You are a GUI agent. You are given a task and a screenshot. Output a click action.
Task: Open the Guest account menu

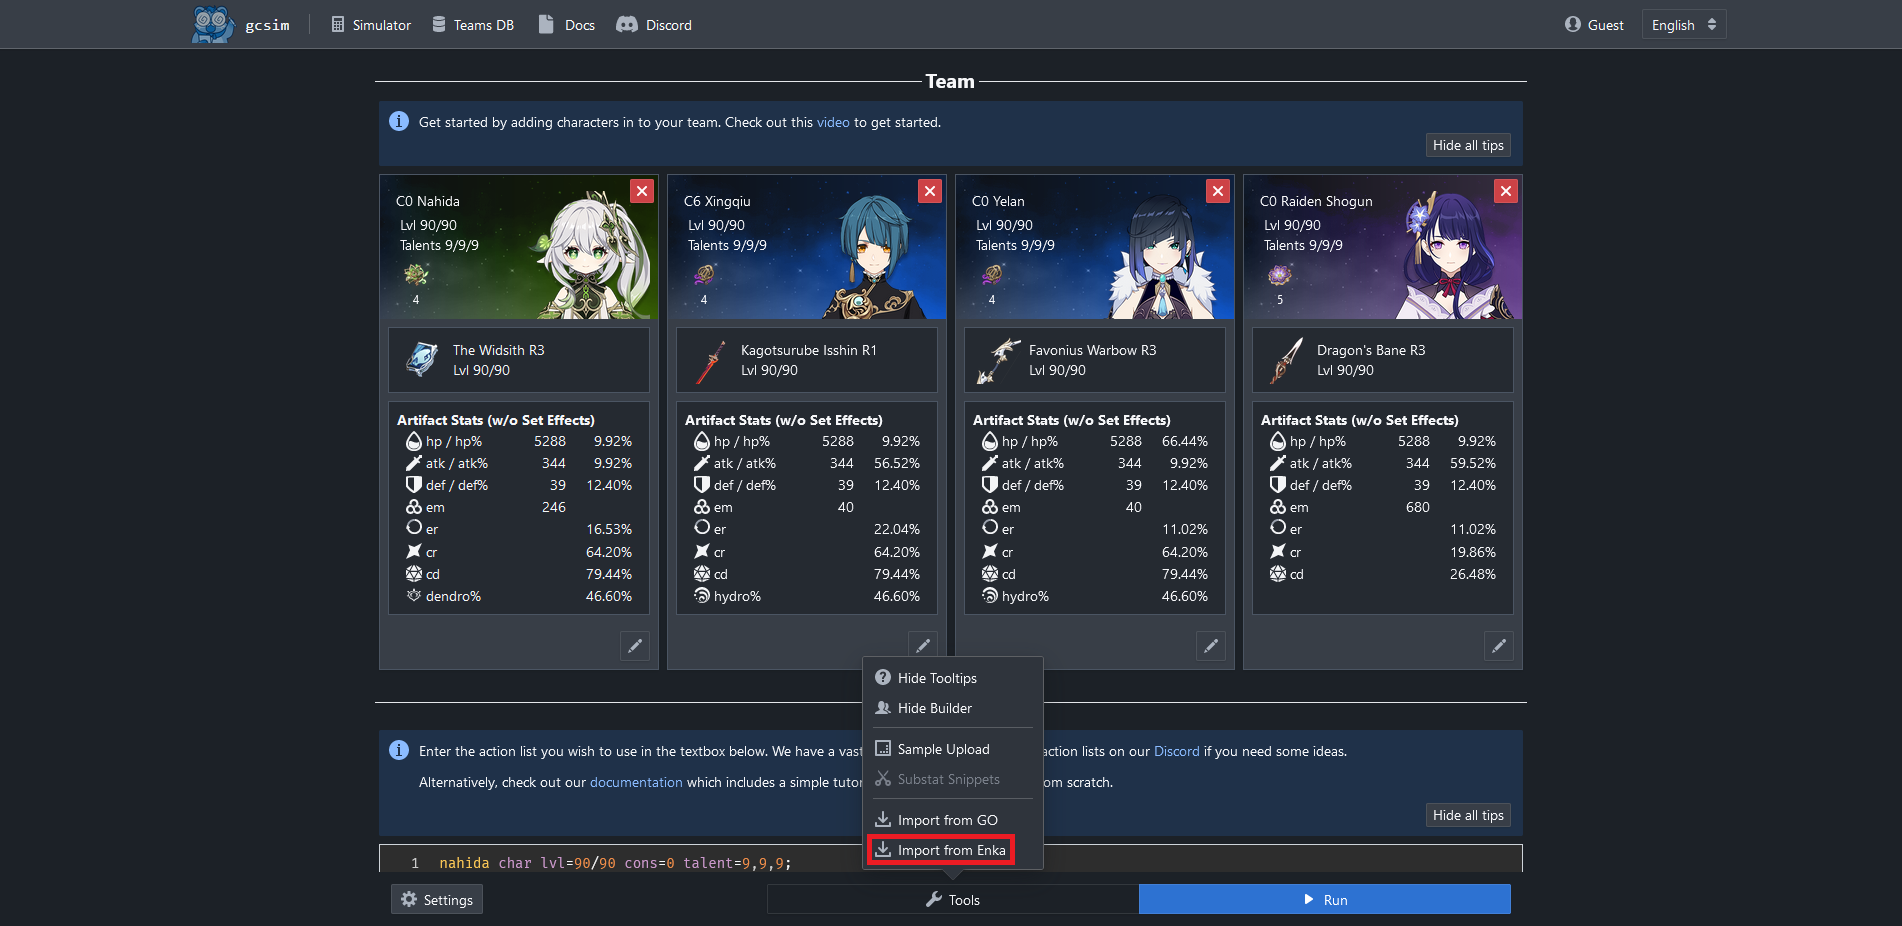(x=1594, y=25)
